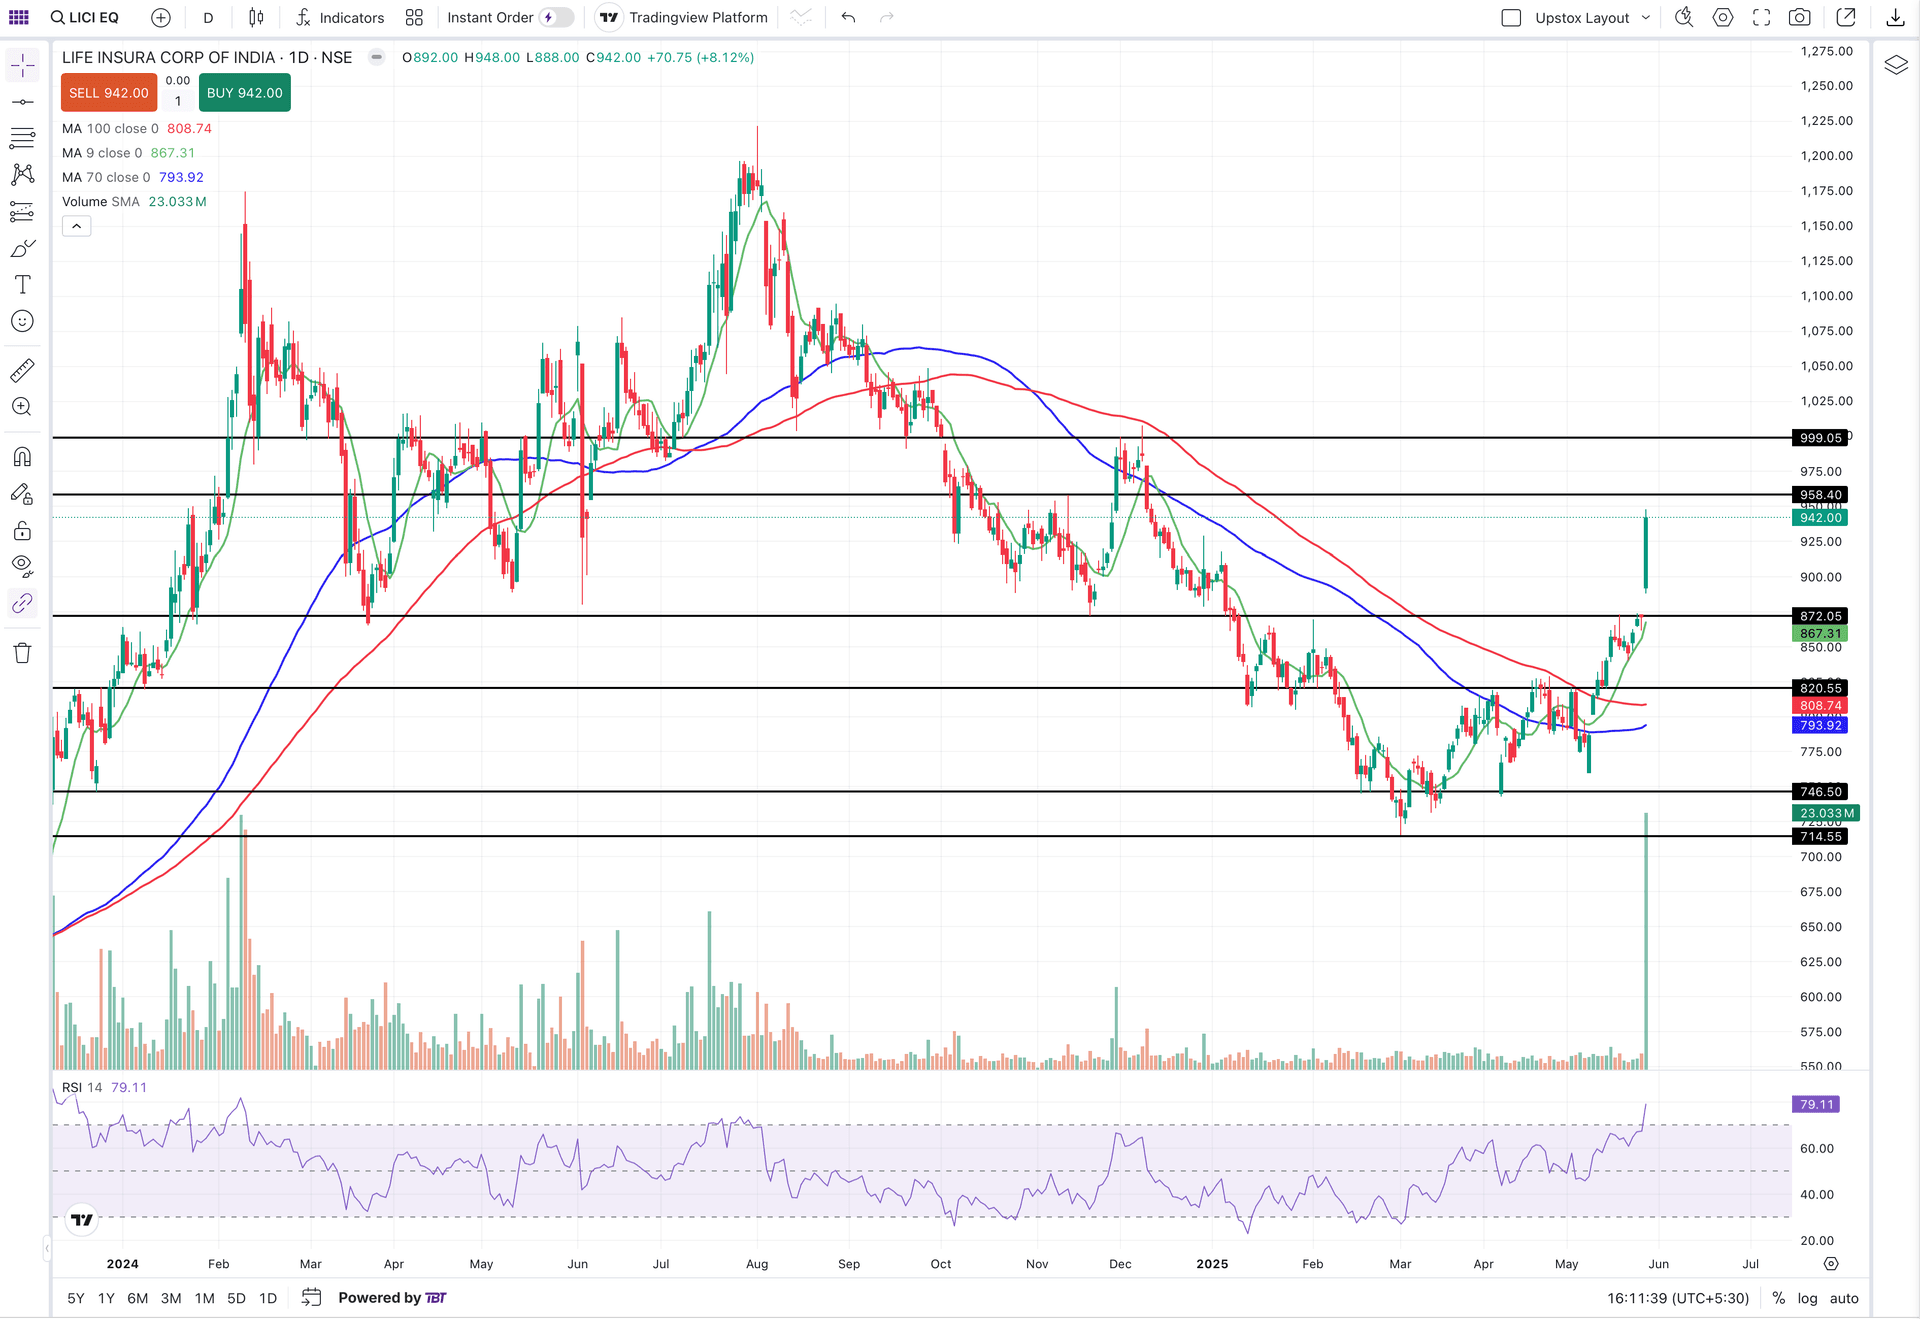Open the symbol status dash menu
The image size is (1920, 1319).
coord(376,57)
